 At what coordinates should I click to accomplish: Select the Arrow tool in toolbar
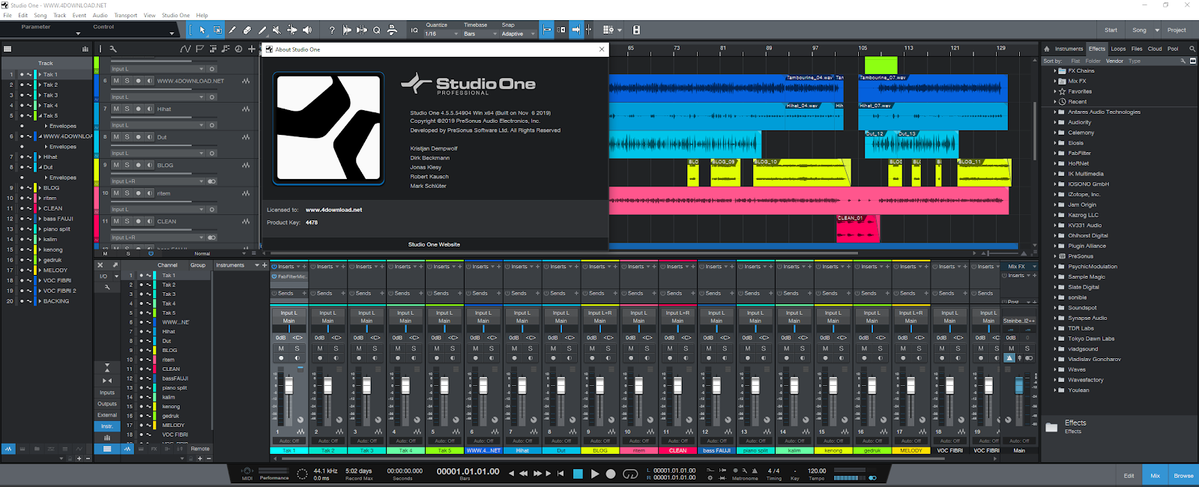click(202, 30)
